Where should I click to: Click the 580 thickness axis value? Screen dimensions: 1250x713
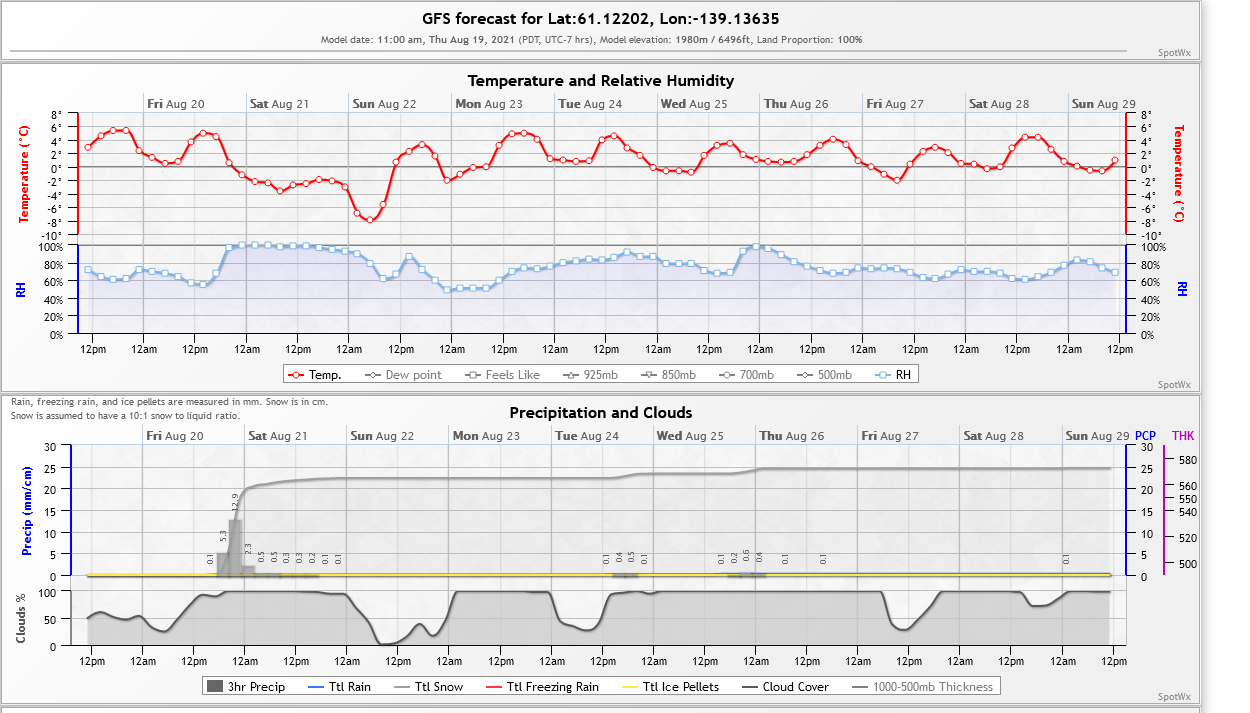pos(1188,460)
